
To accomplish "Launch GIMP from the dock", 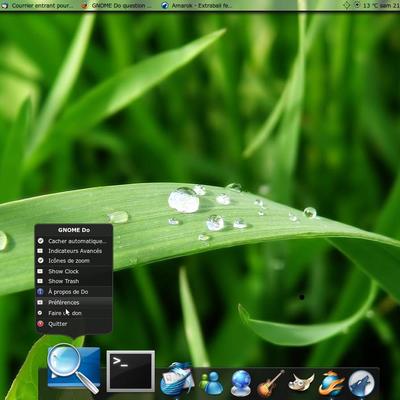I will (x=301, y=383).
